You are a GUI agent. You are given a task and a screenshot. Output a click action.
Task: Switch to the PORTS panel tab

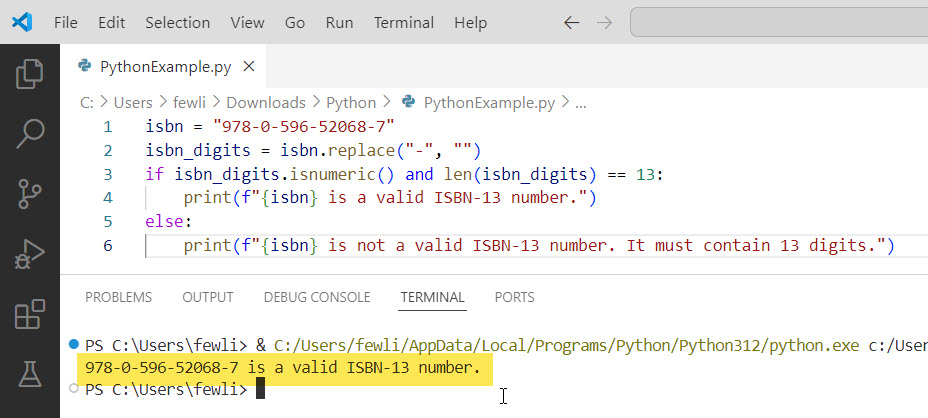click(x=514, y=297)
